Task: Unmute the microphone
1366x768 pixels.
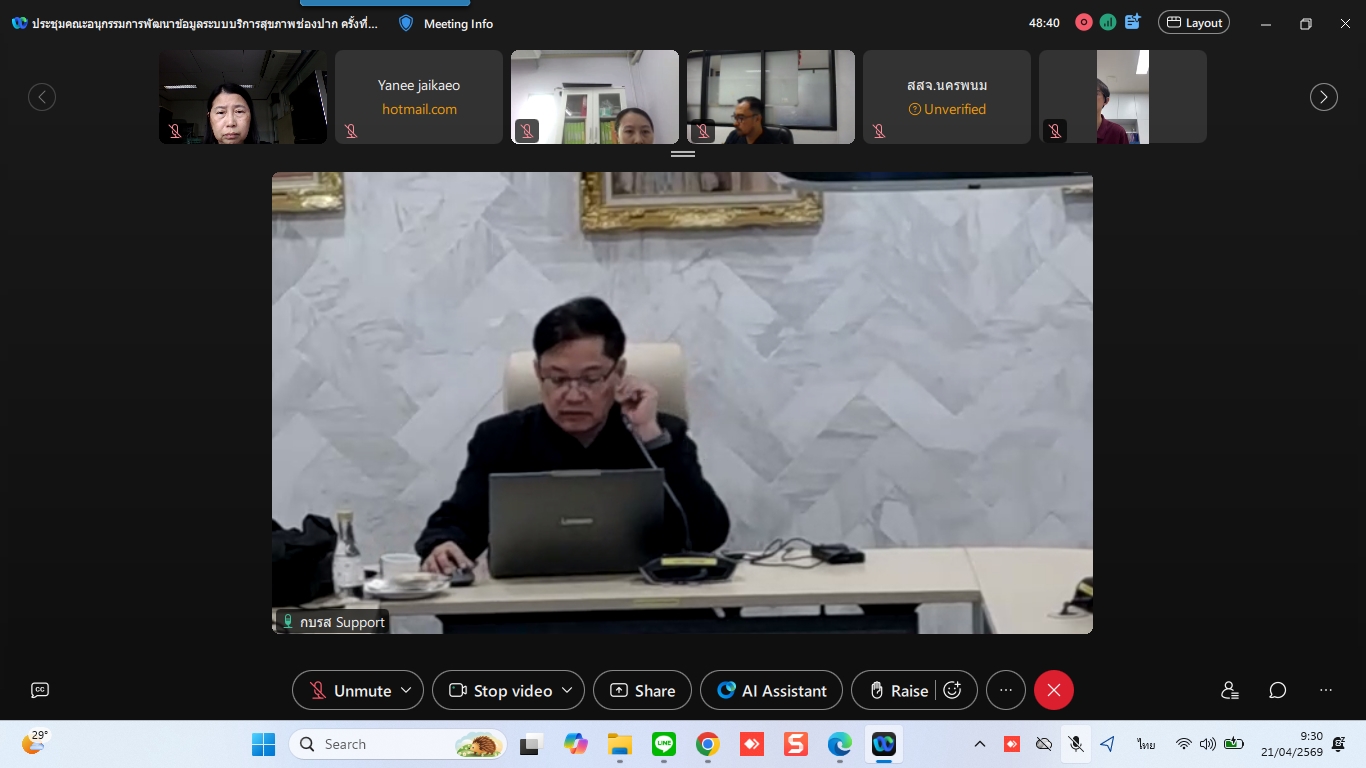Action: click(x=350, y=690)
